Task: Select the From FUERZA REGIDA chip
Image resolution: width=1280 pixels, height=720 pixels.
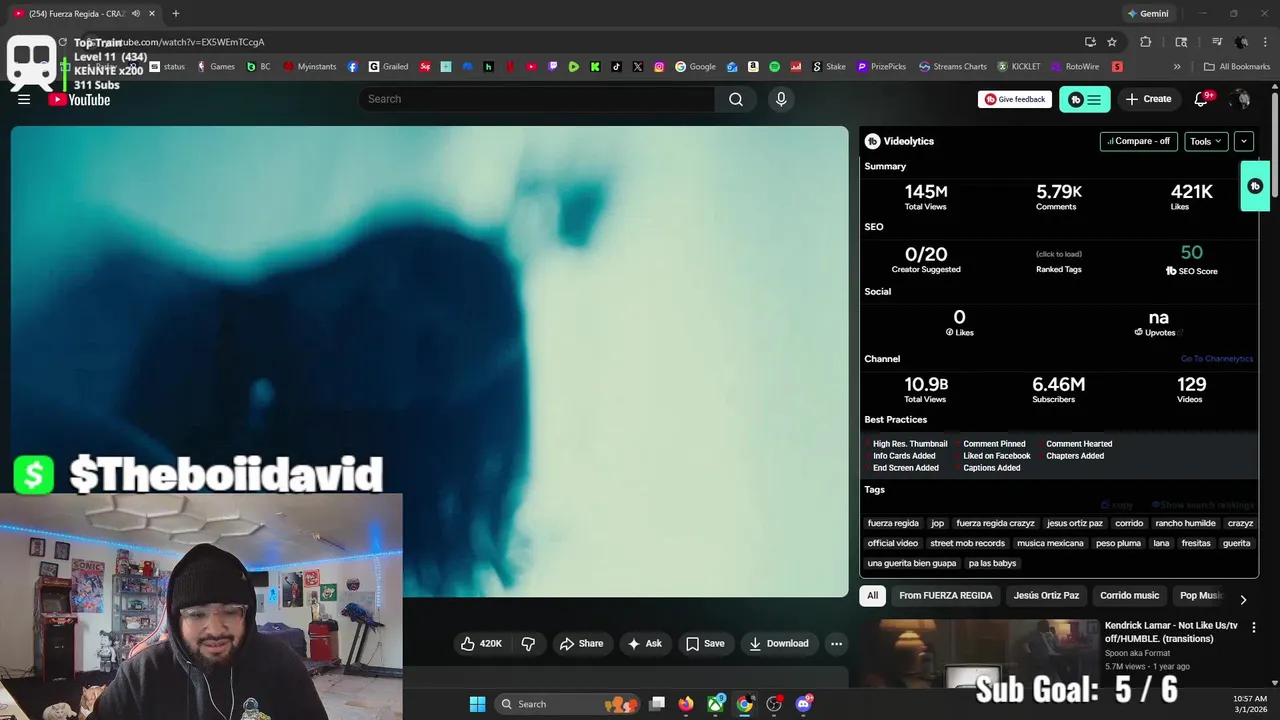Action: (946, 596)
